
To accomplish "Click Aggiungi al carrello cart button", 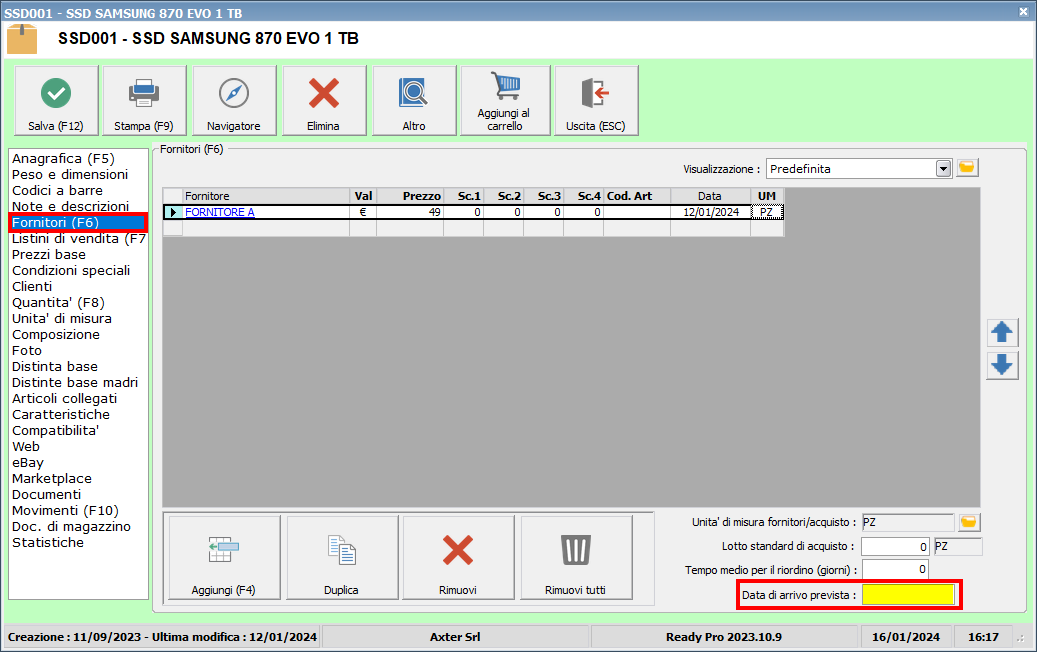I will tap(505, 101).
